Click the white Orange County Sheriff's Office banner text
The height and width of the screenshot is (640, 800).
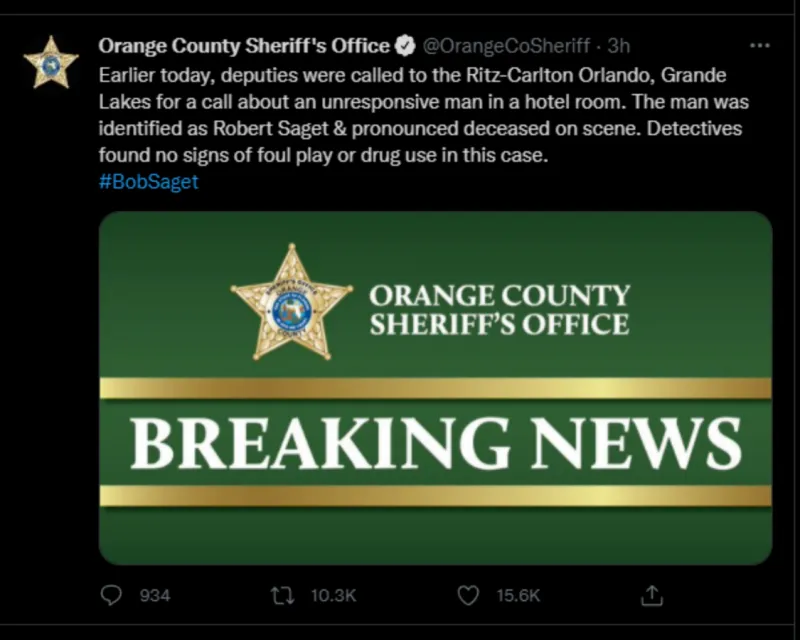500,310
